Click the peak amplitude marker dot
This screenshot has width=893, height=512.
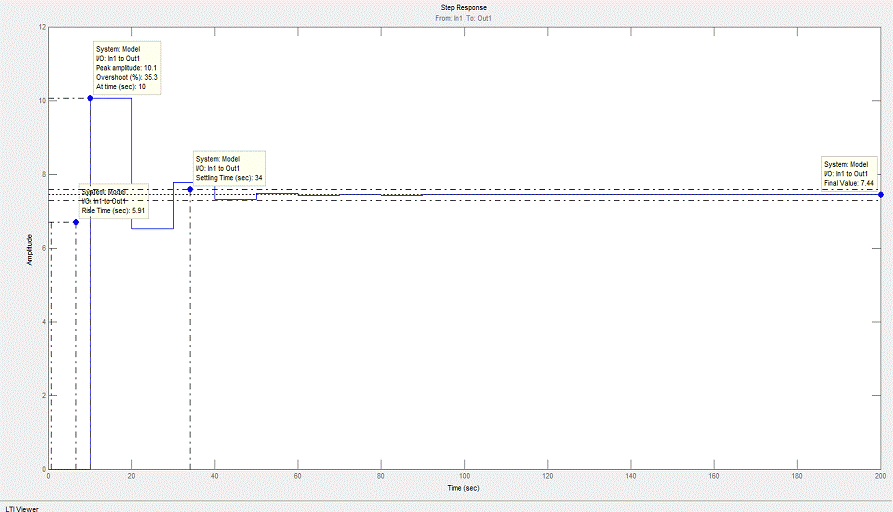(90, 98)
